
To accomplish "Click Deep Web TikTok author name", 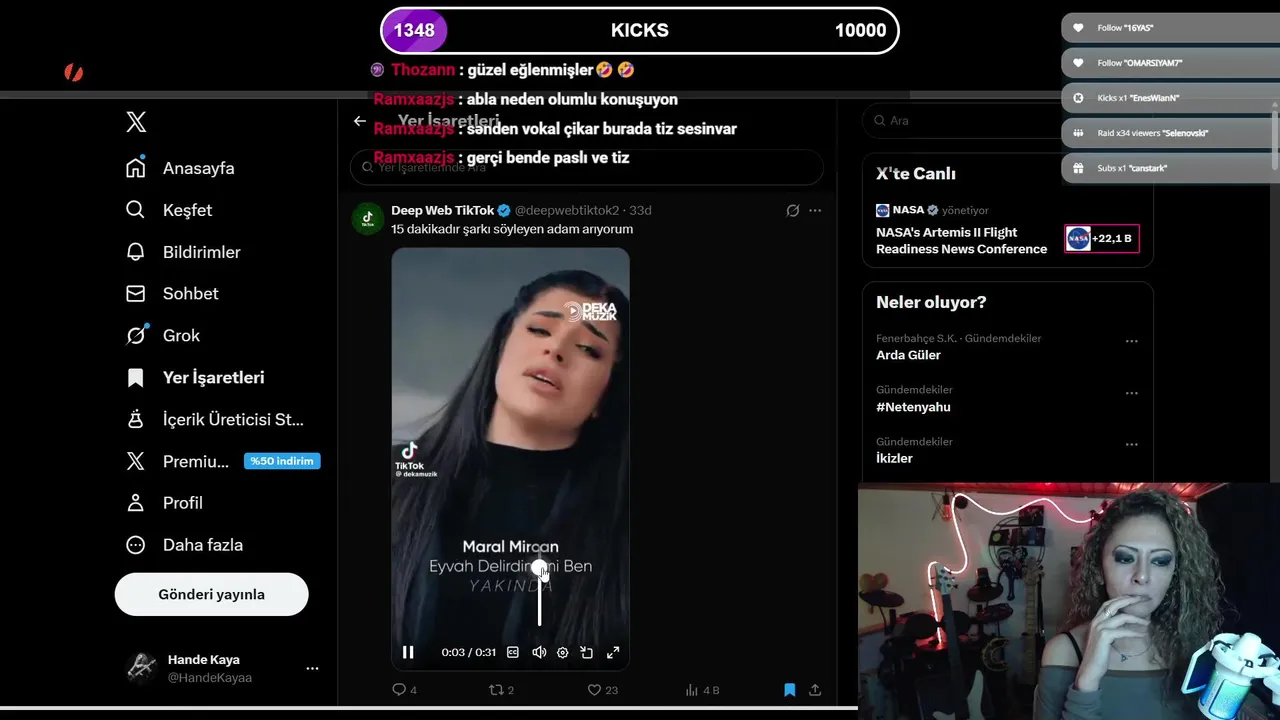I will click(x=442, y=210).
